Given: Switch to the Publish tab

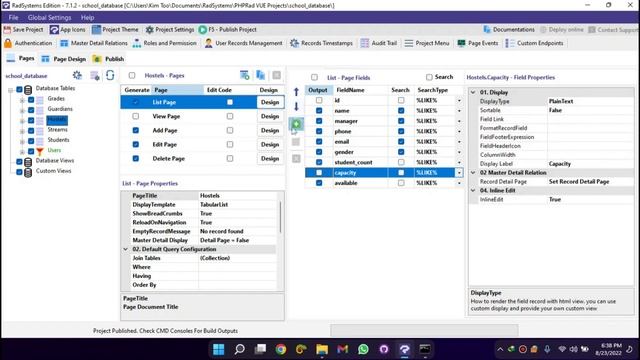Looking at the screenshot, I should pyautogui.click(x=109, y=59).
